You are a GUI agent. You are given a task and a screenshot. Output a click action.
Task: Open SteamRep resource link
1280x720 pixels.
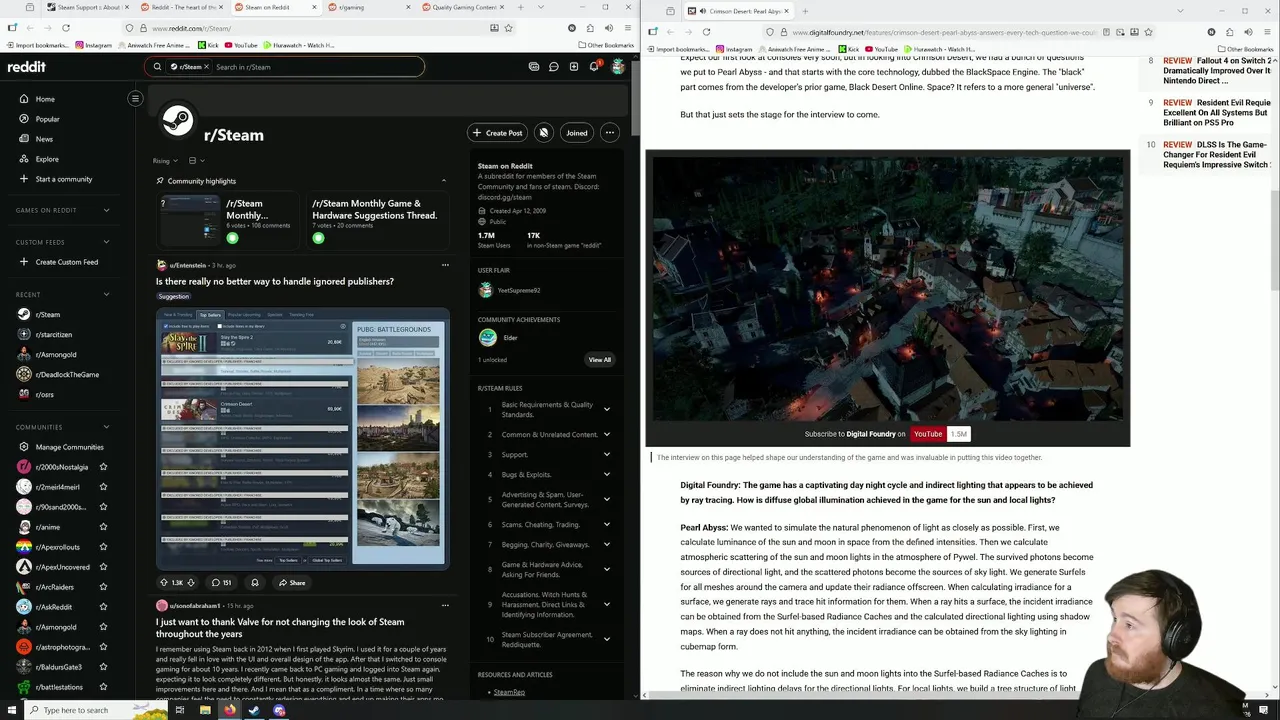[509, 692]
